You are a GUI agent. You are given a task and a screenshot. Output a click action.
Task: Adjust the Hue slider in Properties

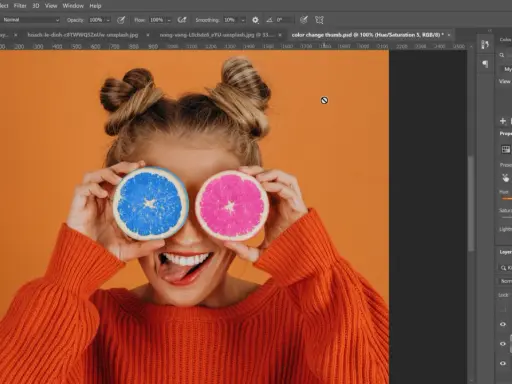click(507, 199)
